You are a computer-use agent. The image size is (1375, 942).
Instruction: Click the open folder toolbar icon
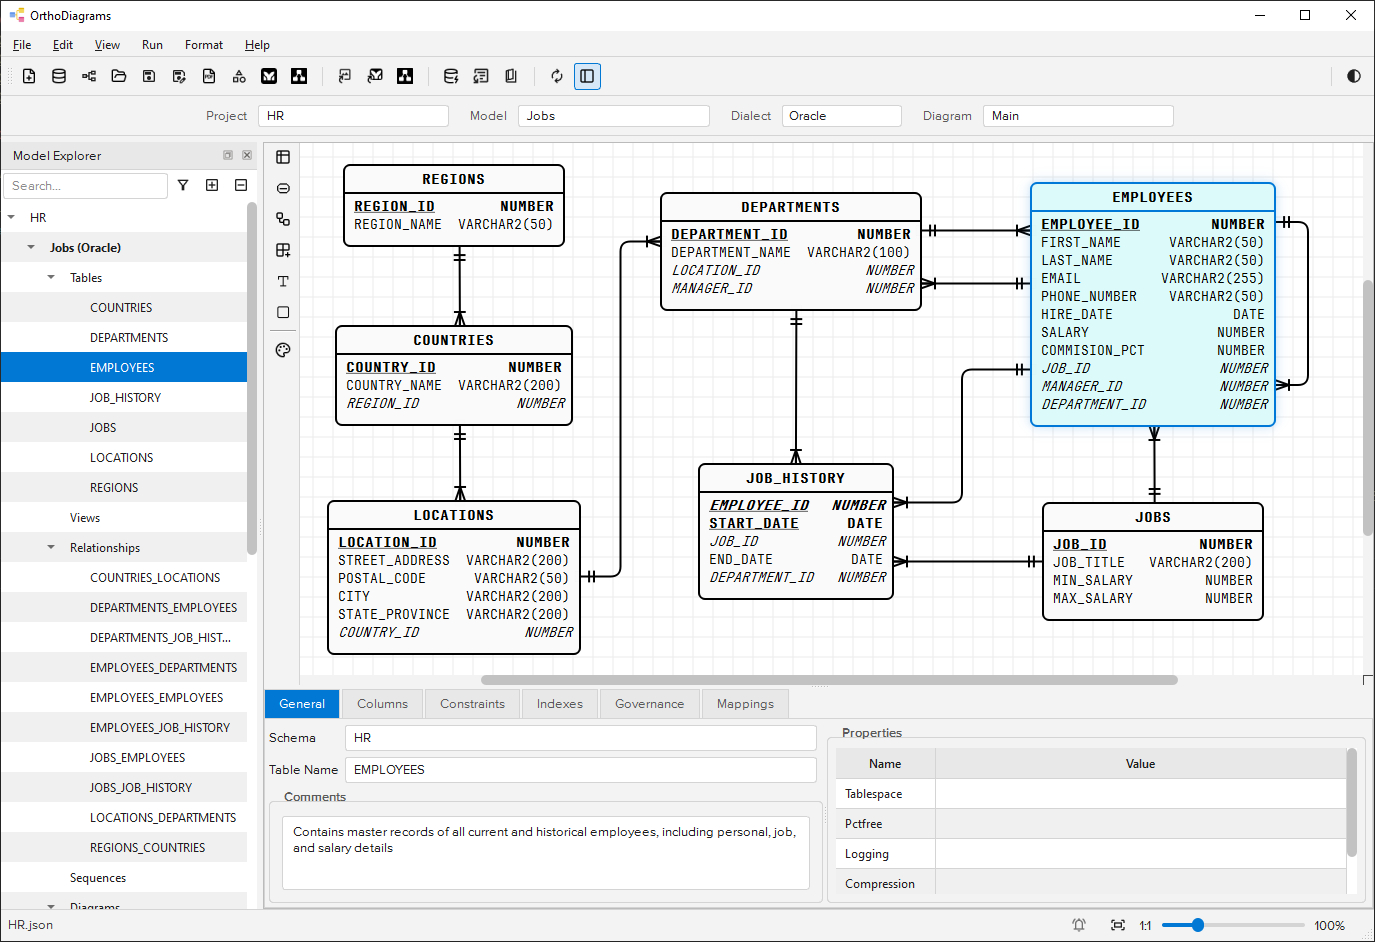click(x=119, y=76)
